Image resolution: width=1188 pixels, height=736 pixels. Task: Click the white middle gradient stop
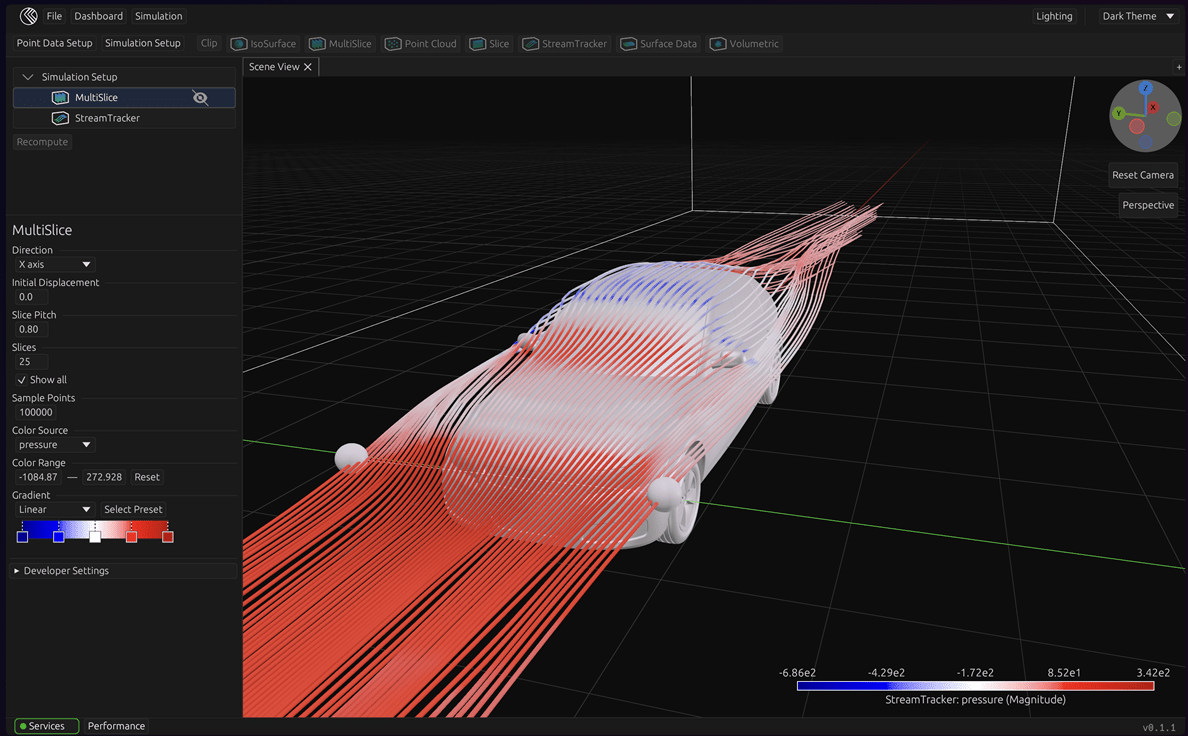(95, 537)
